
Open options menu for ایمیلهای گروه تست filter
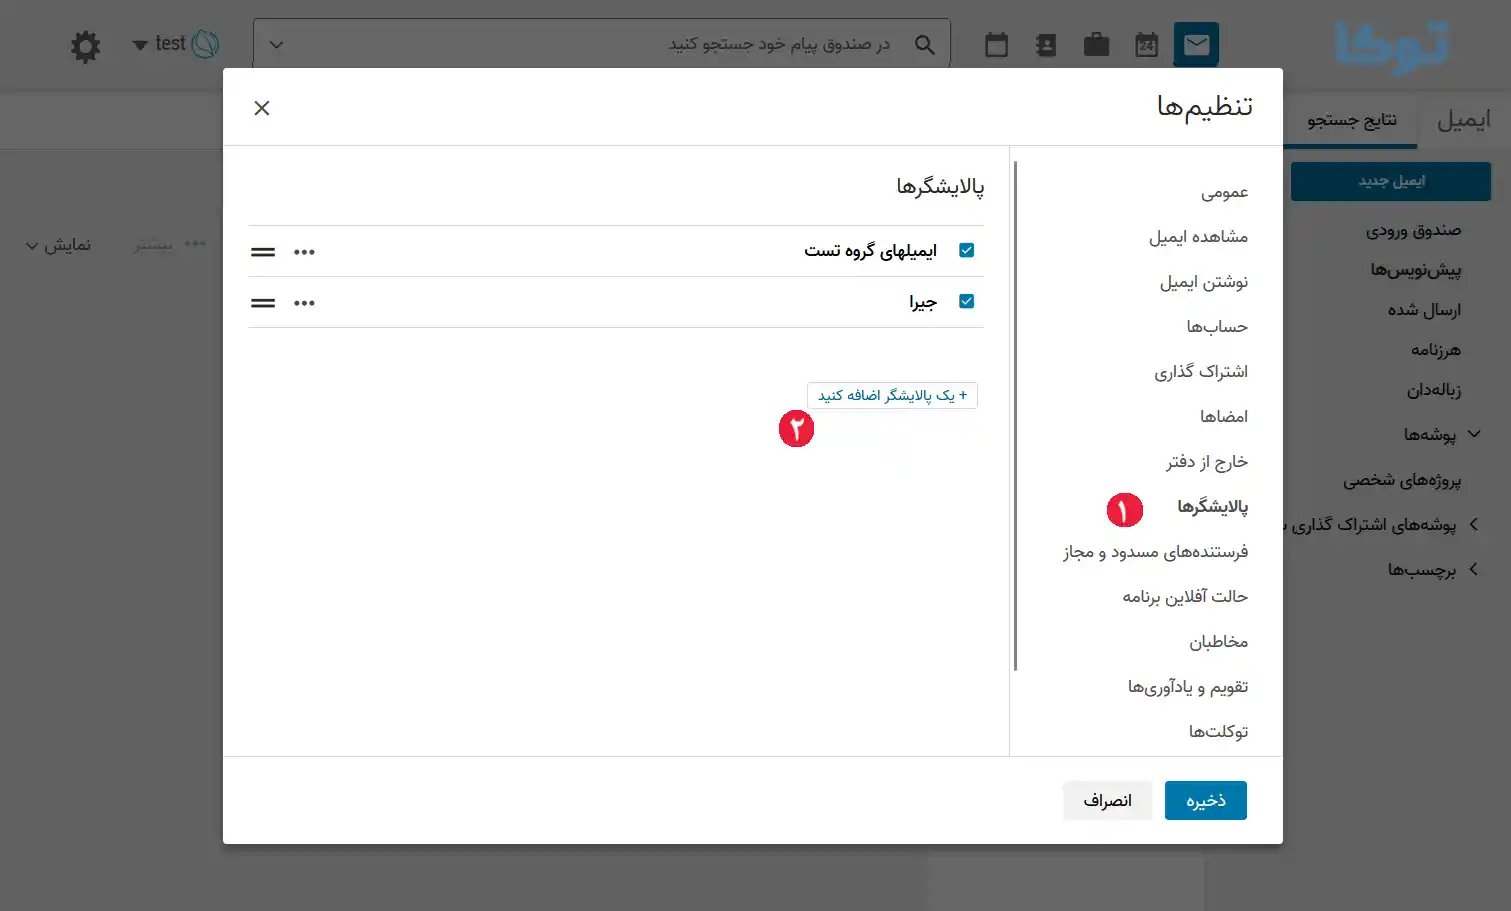[x=304, y=252]
